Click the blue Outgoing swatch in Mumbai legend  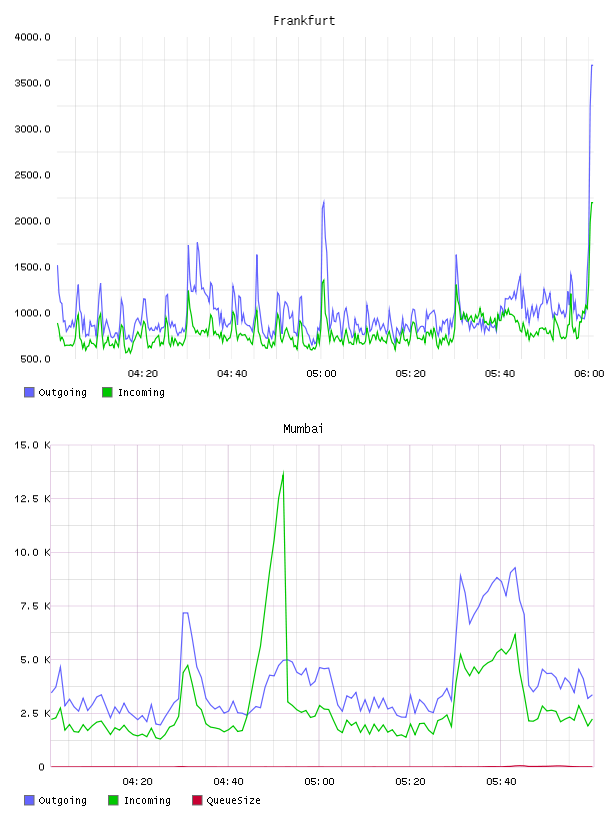(x=29, y=800)
